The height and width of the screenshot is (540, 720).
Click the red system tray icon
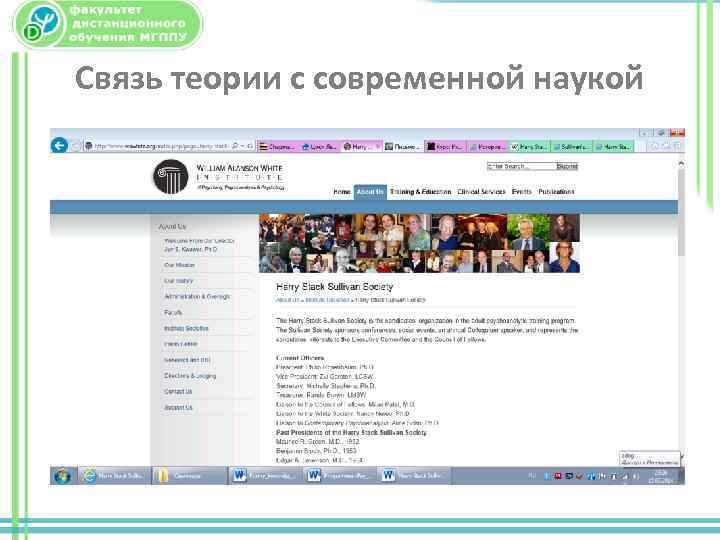click(558, 476)
